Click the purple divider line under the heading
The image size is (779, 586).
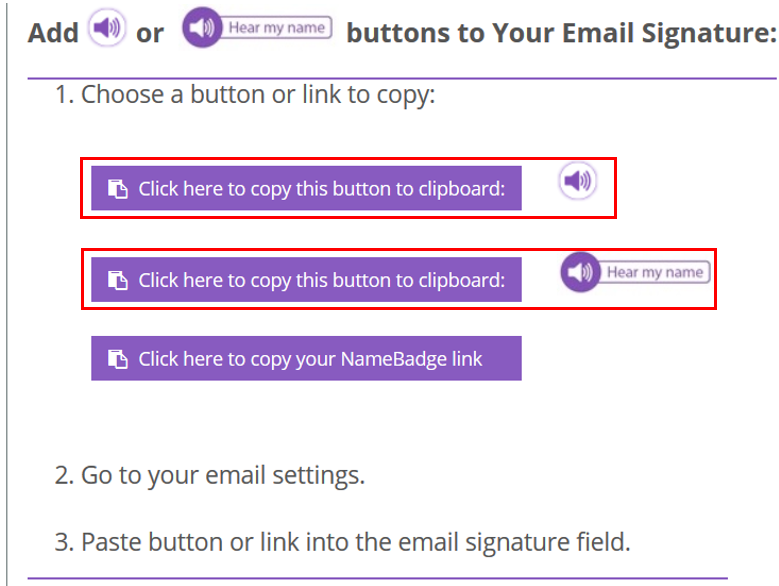point(400,78)
